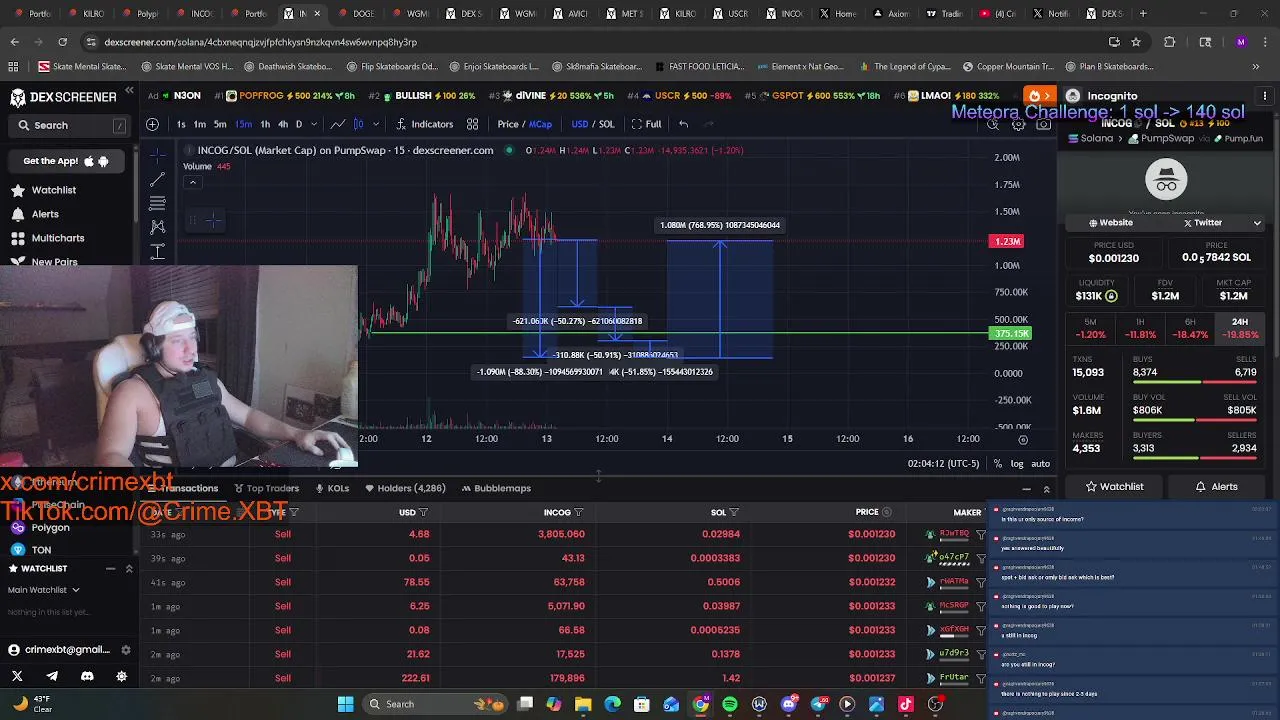Select the 24H price change tab

(x=1240, y=328)
